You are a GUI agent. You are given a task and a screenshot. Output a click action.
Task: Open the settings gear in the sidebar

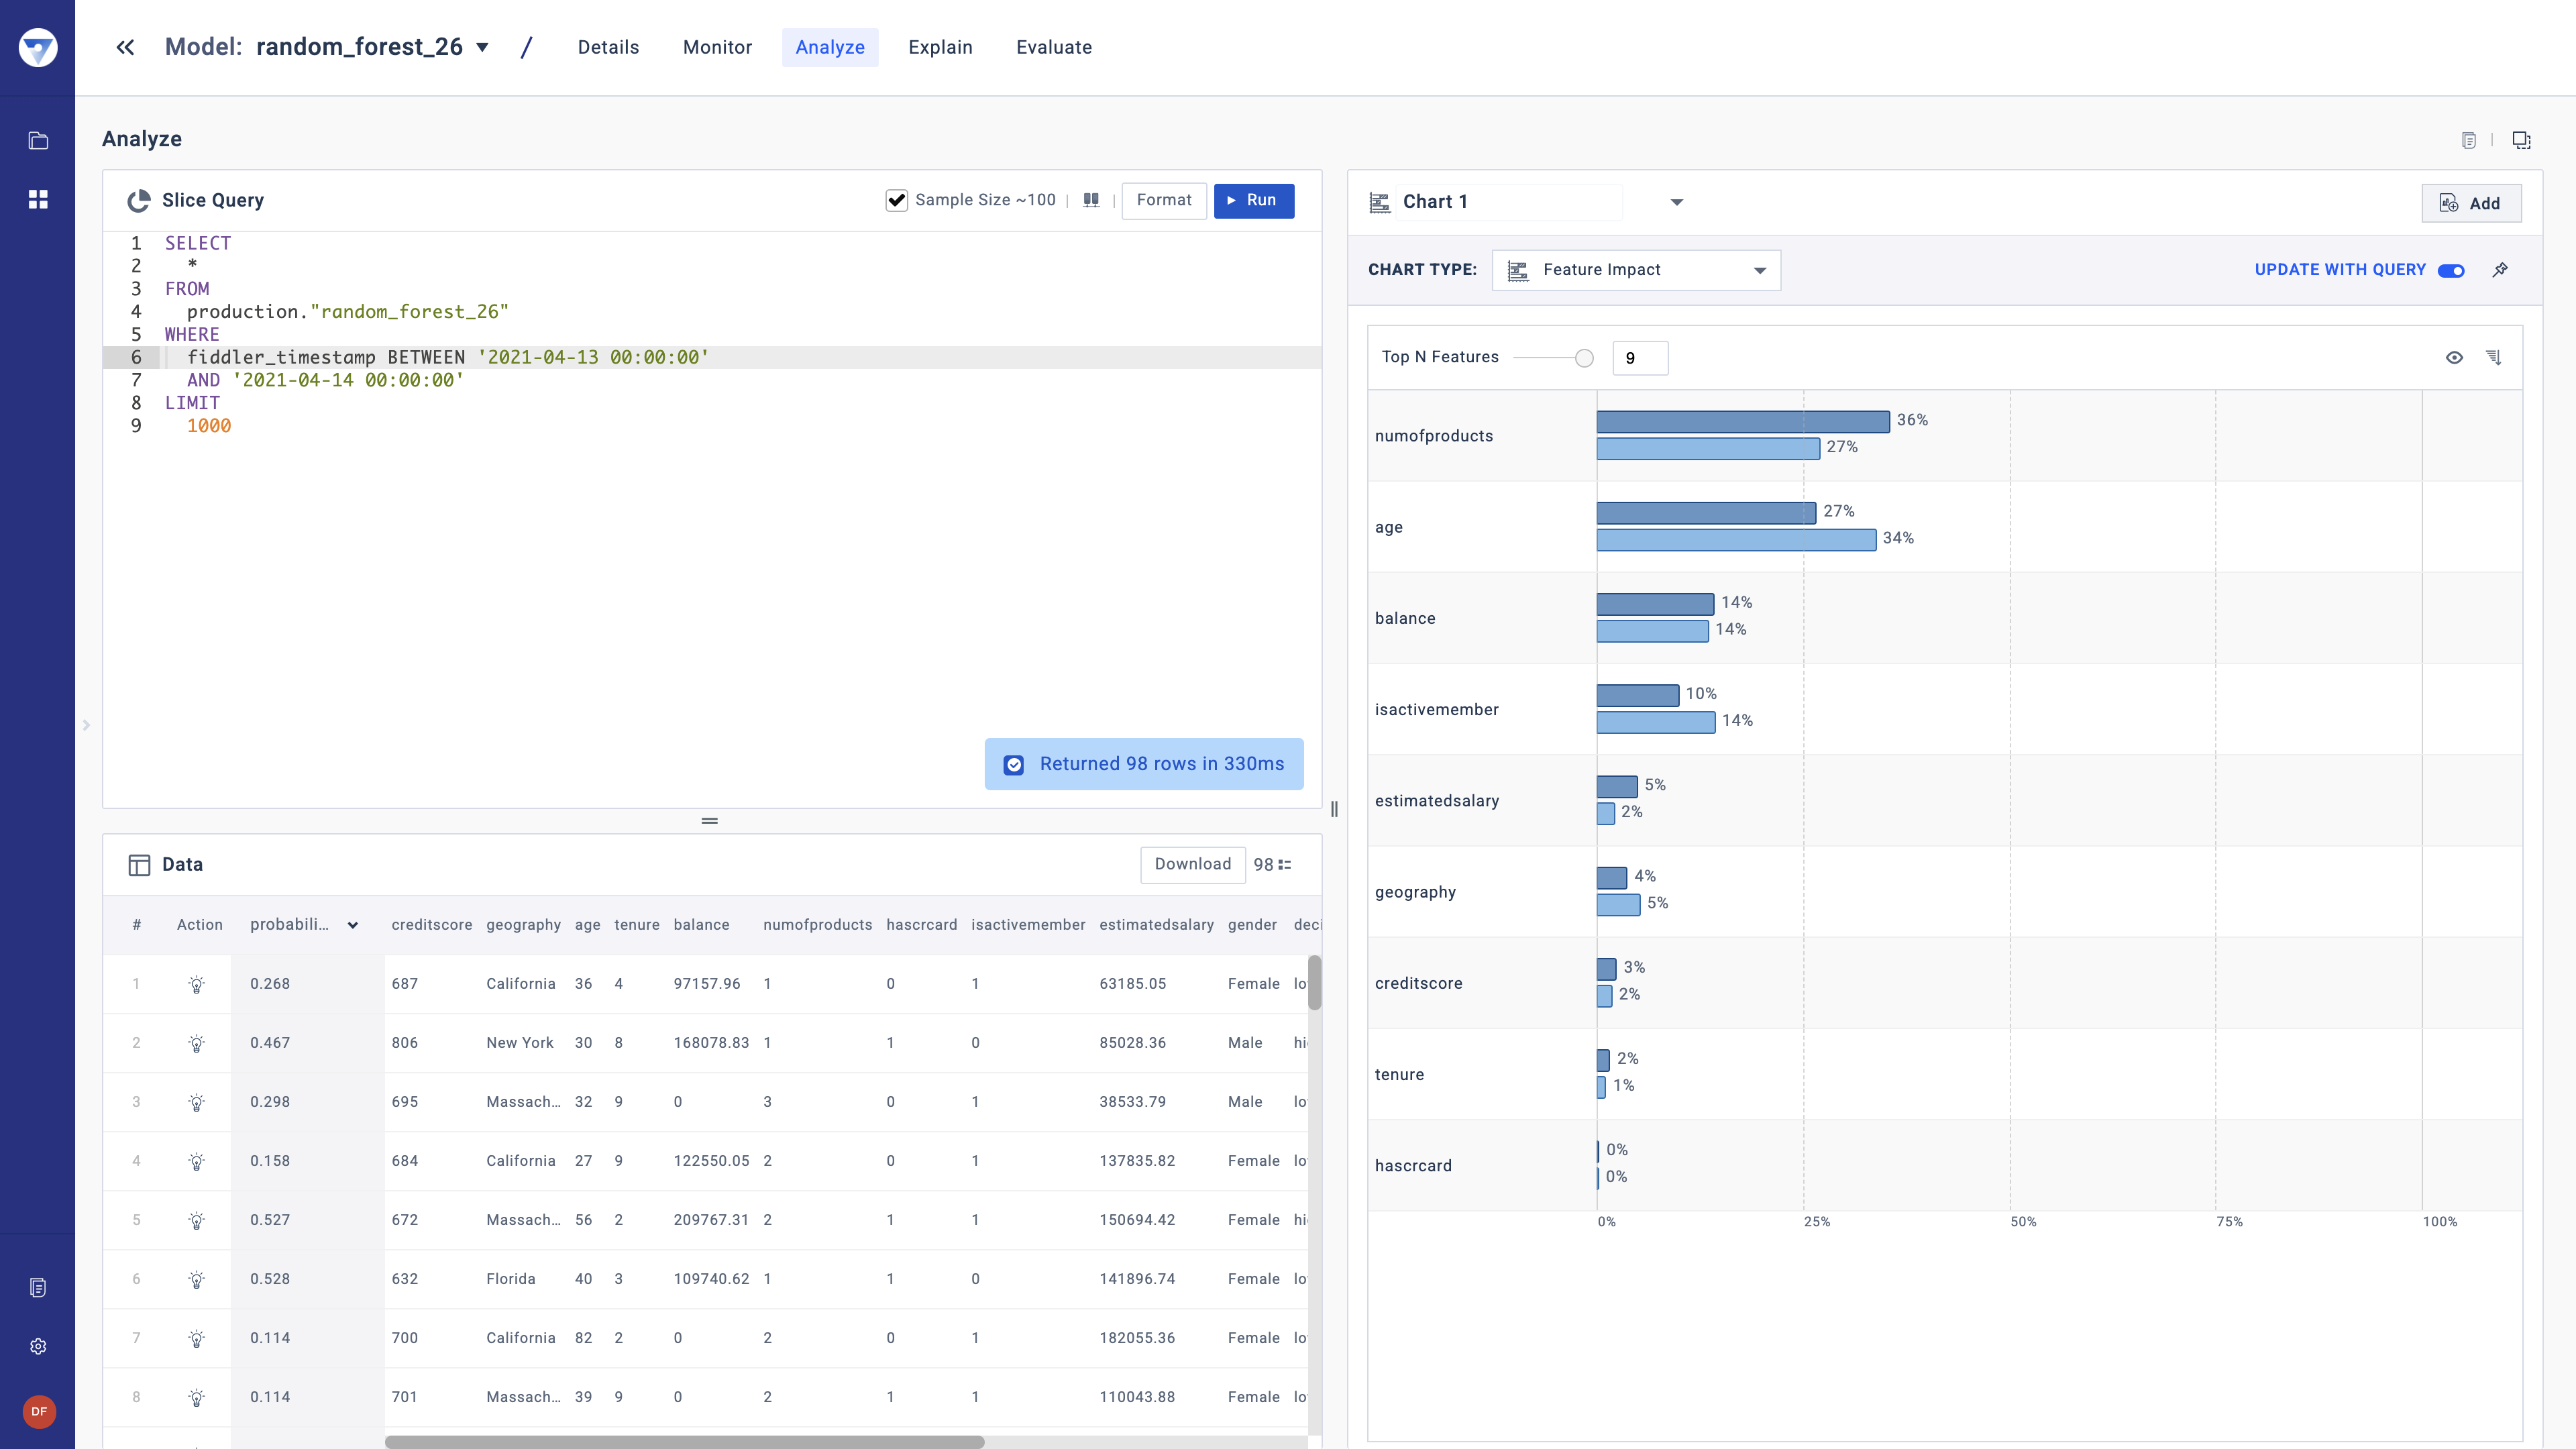coord(38,1346)
